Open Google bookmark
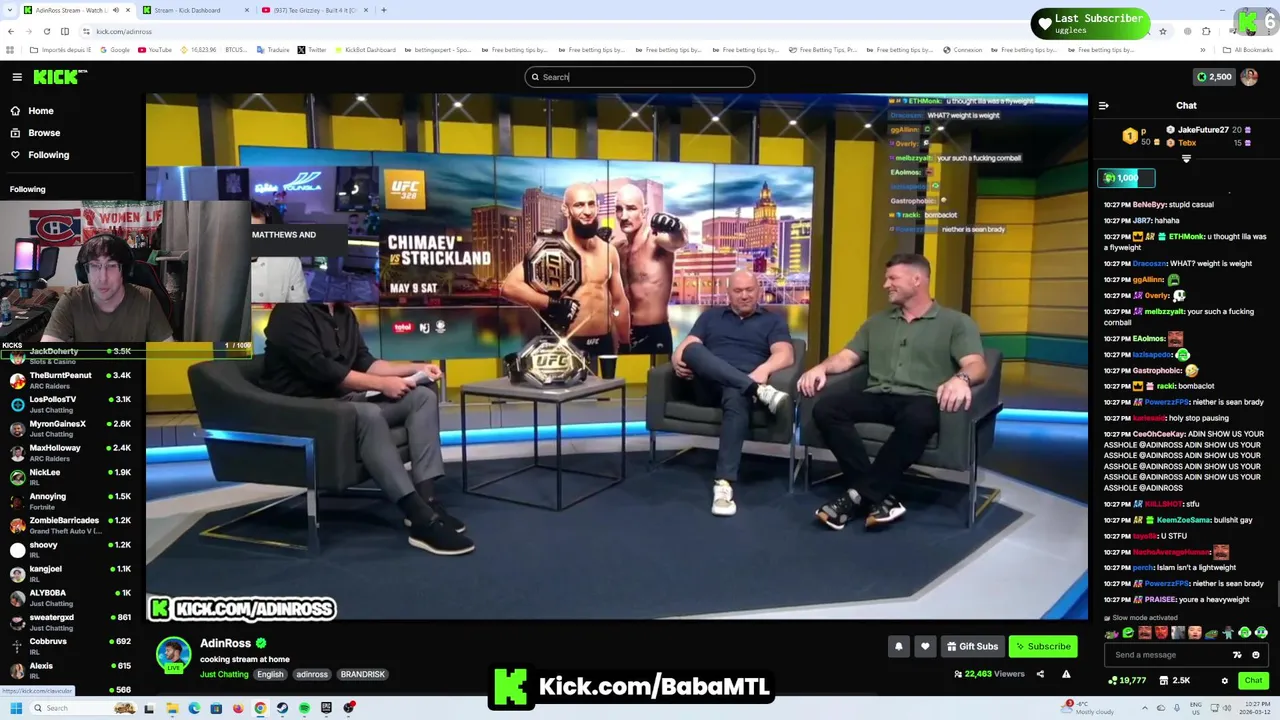This screenshot has width=1280, height=720. (x=114, y=50)
